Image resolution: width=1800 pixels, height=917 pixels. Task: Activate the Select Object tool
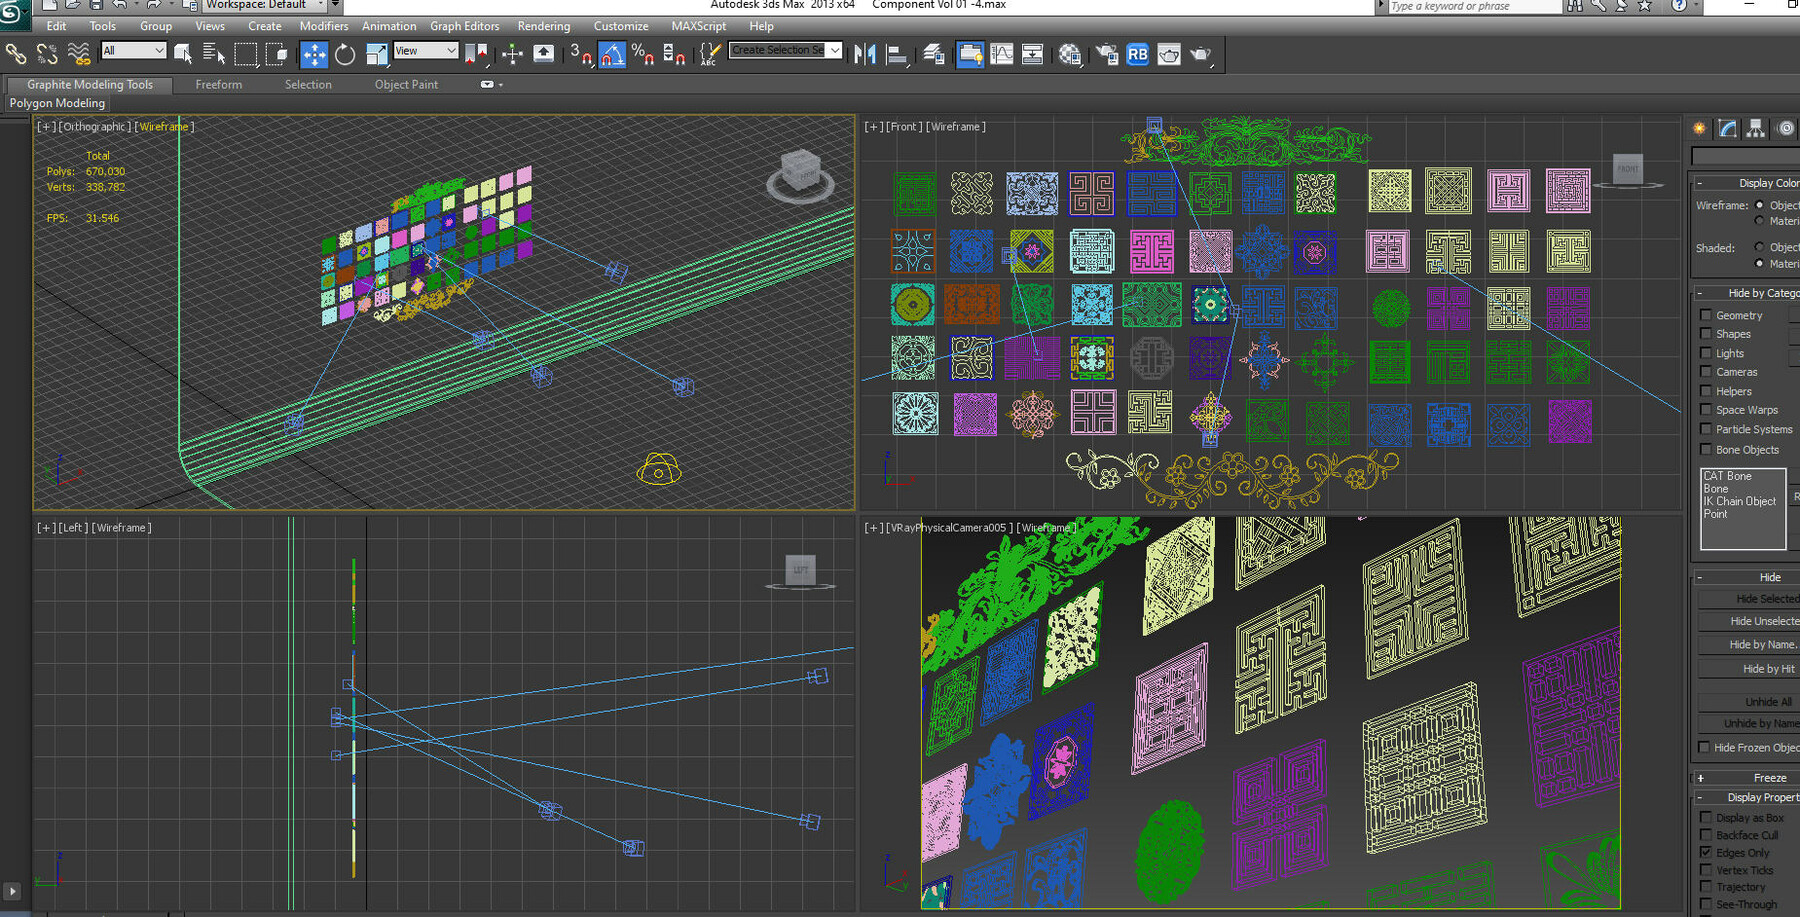(183, 54)
